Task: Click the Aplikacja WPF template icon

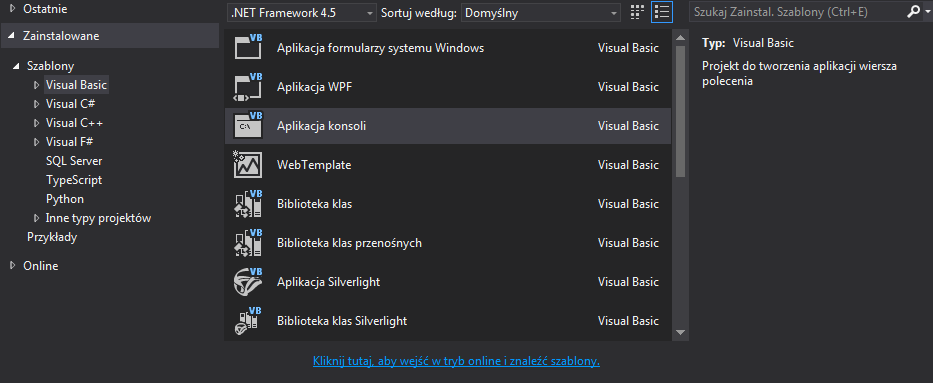Action: point(248,86)
